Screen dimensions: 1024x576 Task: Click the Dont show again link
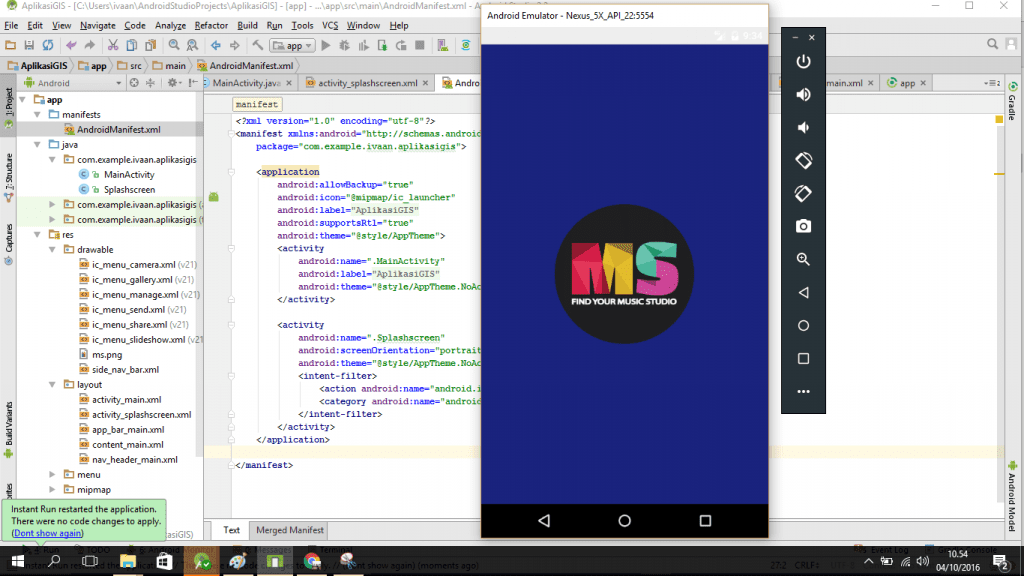pyautogui.click(x=48, y=533)
